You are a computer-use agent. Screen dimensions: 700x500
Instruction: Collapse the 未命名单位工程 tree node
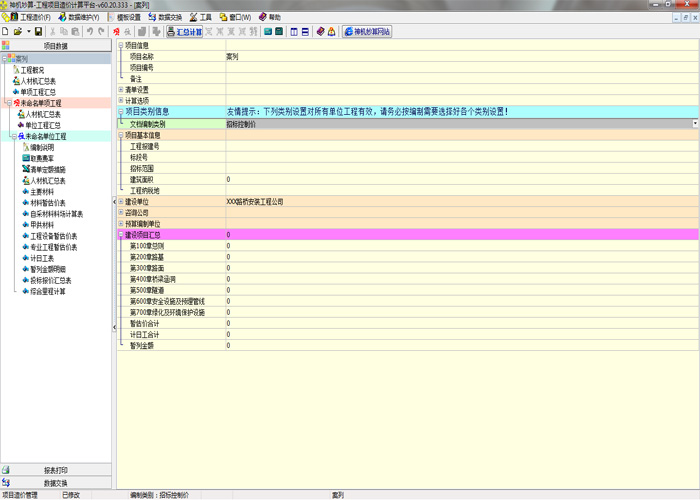[9, 136]
